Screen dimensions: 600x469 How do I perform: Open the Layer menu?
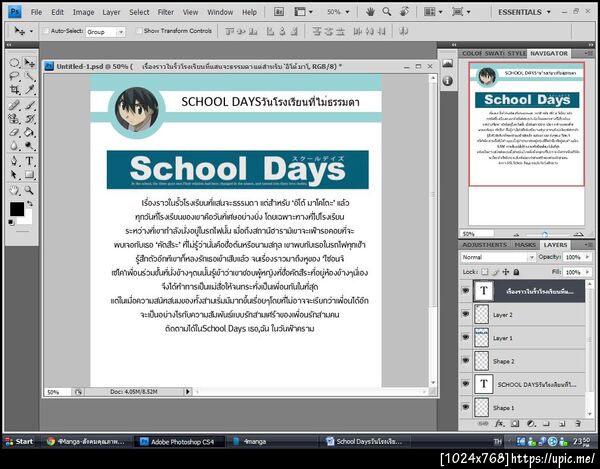pyautogui.click(x=111, y=12)
